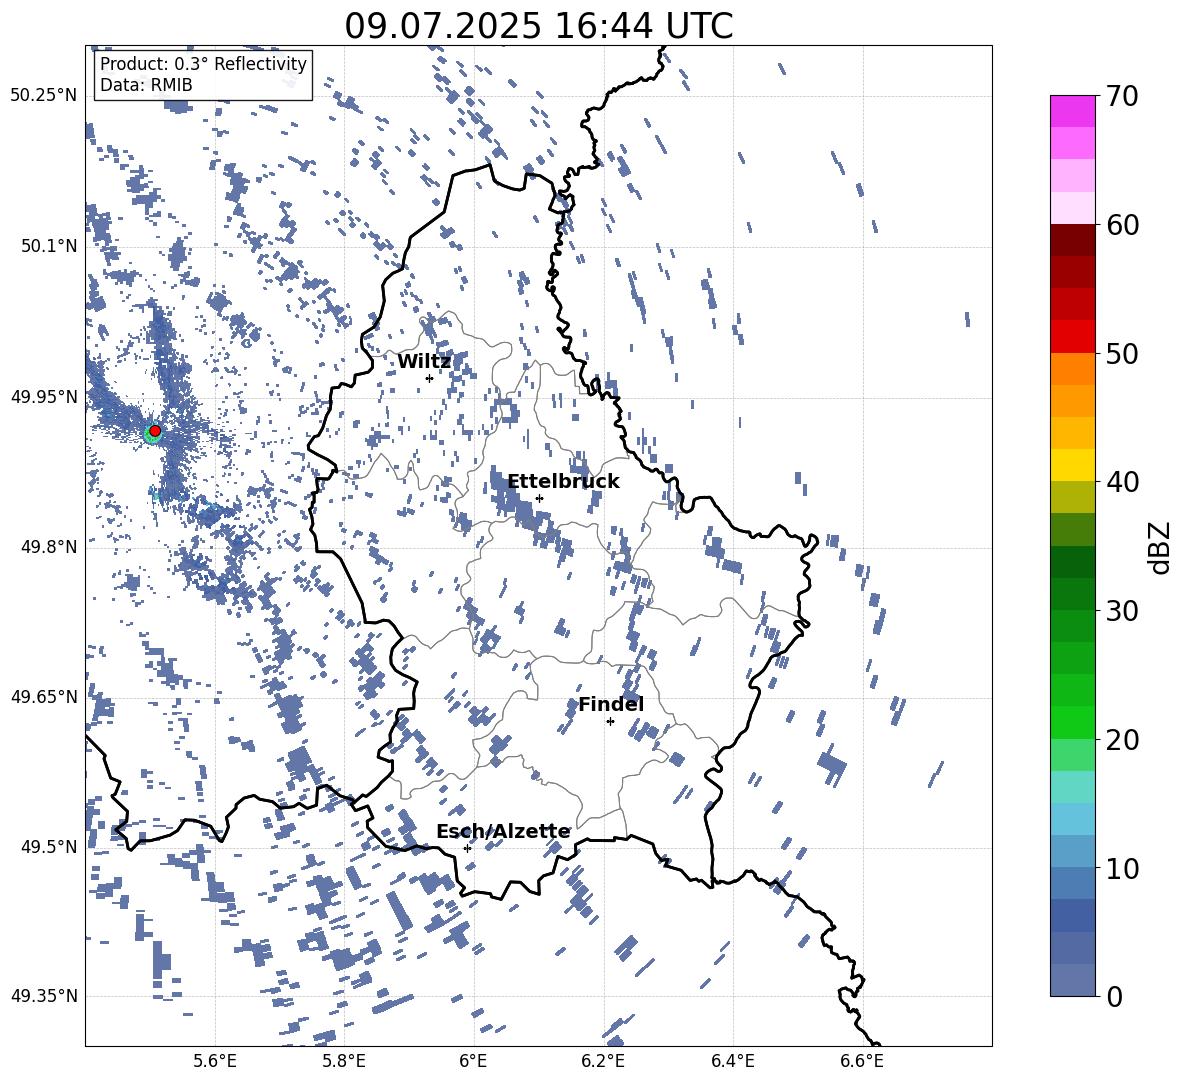Click the 50.25°N latitude label

tap(44, 96)
